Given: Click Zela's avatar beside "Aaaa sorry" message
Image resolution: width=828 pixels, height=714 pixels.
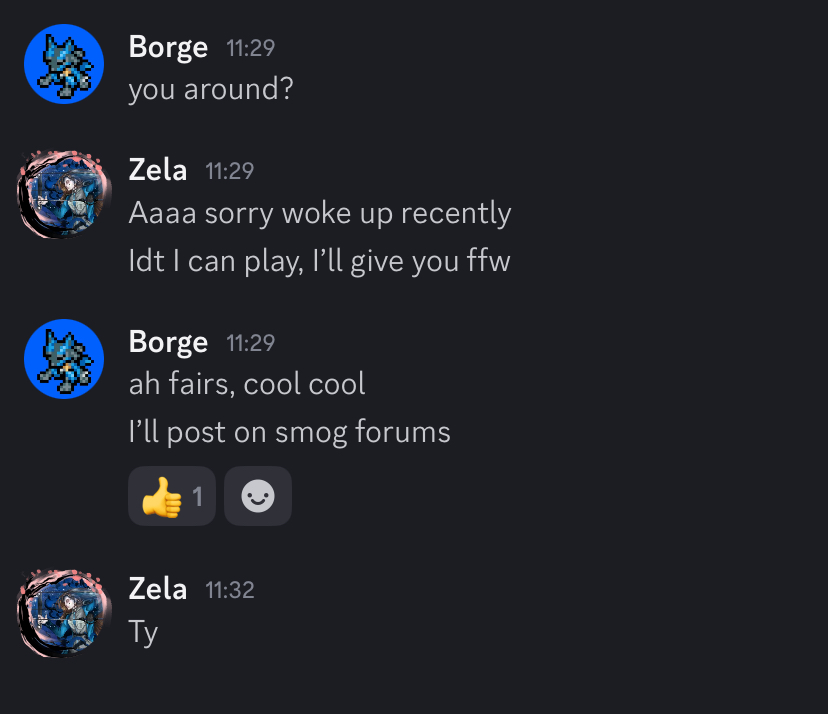Looking at the screenshot, I should tap(64, 194).
